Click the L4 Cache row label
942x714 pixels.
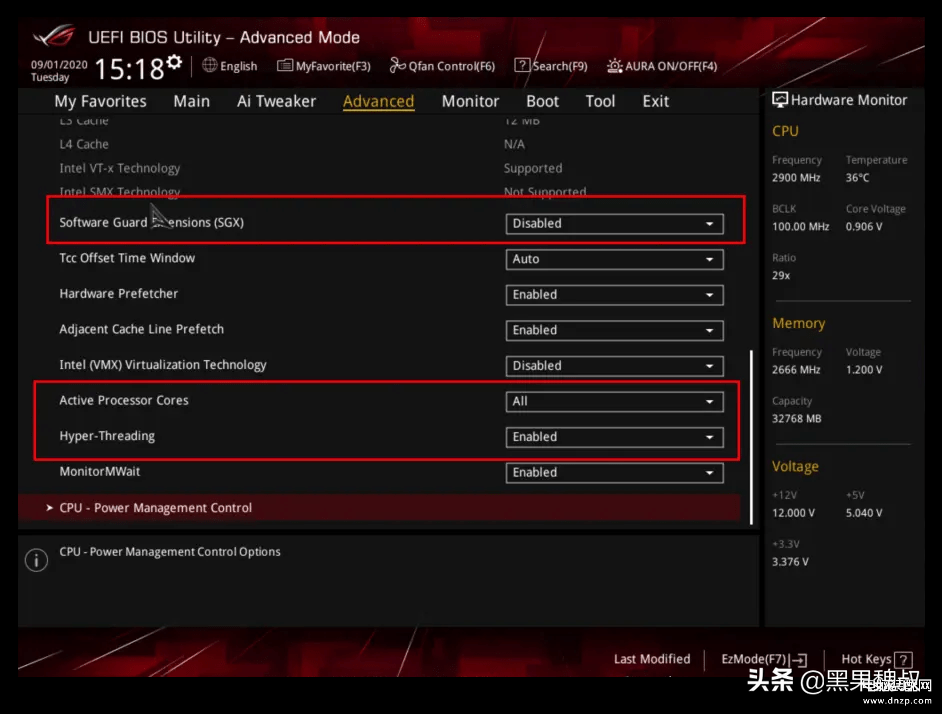tap(84, 144)
